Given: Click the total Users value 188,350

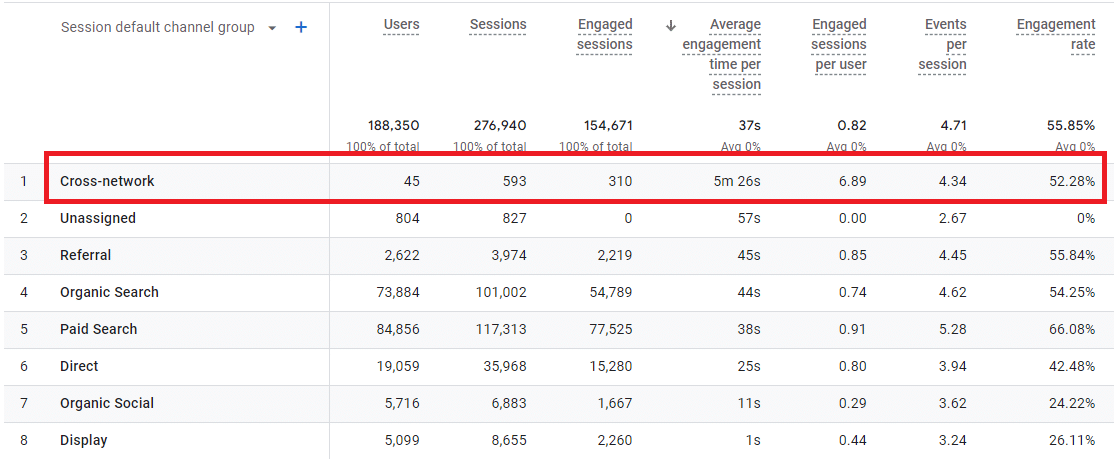Looking at the screenshot, I should click(x=393, y=126).
